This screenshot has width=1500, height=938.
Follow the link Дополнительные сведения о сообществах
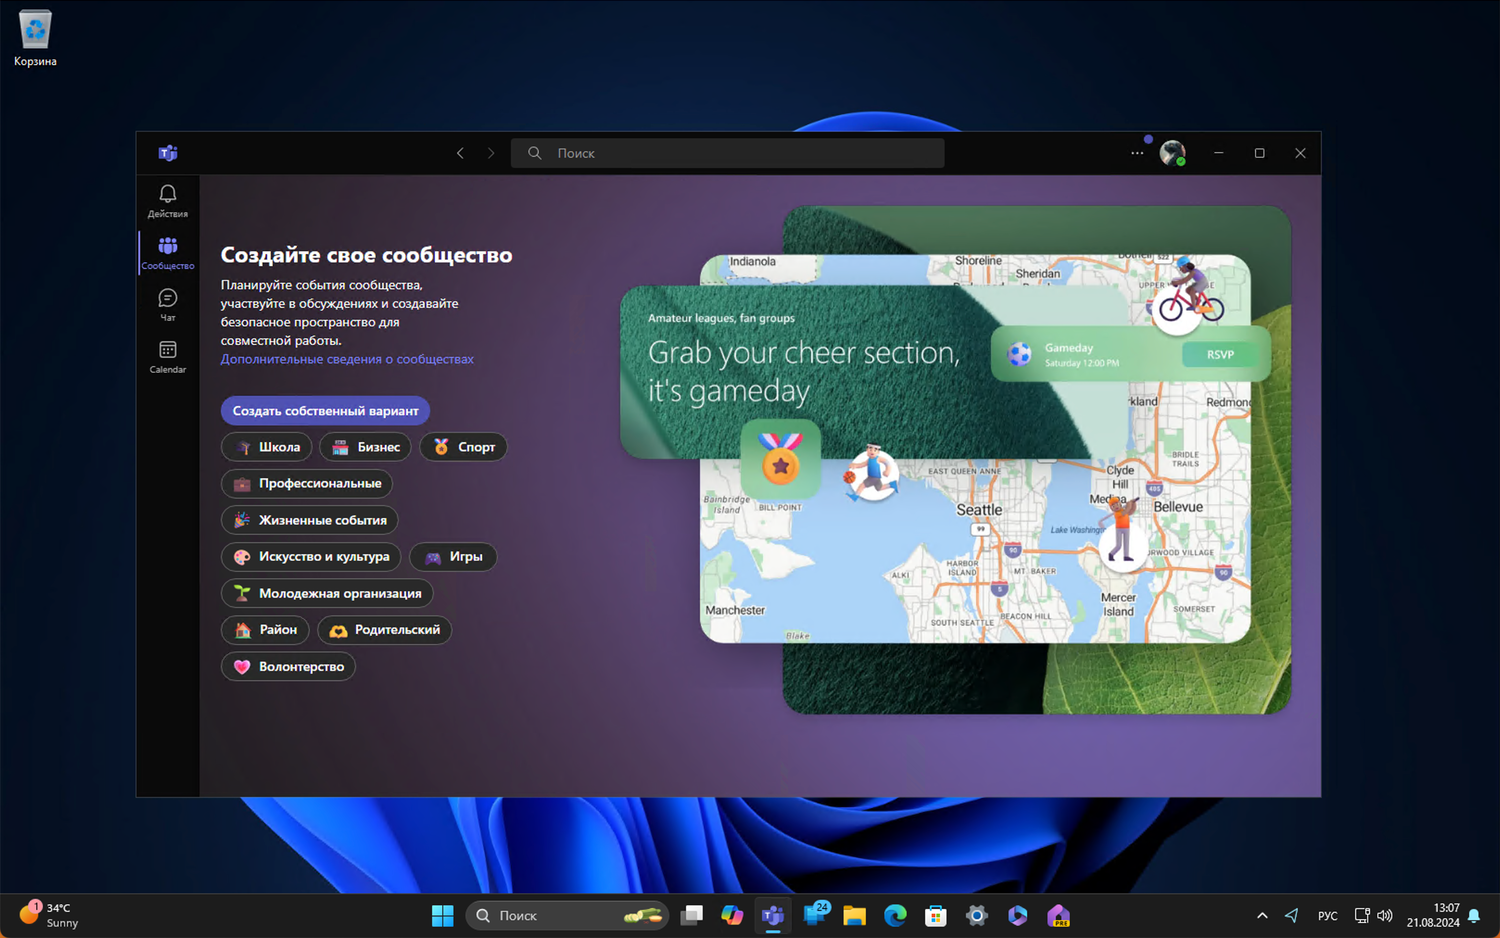point(347,359)
